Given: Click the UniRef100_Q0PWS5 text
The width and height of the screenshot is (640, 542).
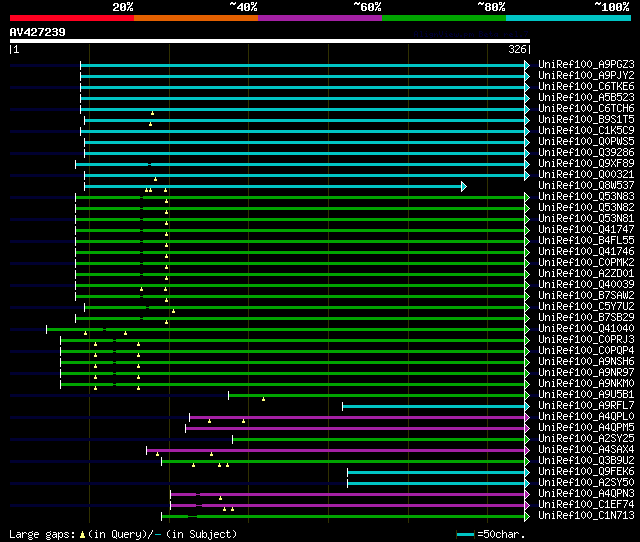Looking at the screenshot, I should point(586,142).
